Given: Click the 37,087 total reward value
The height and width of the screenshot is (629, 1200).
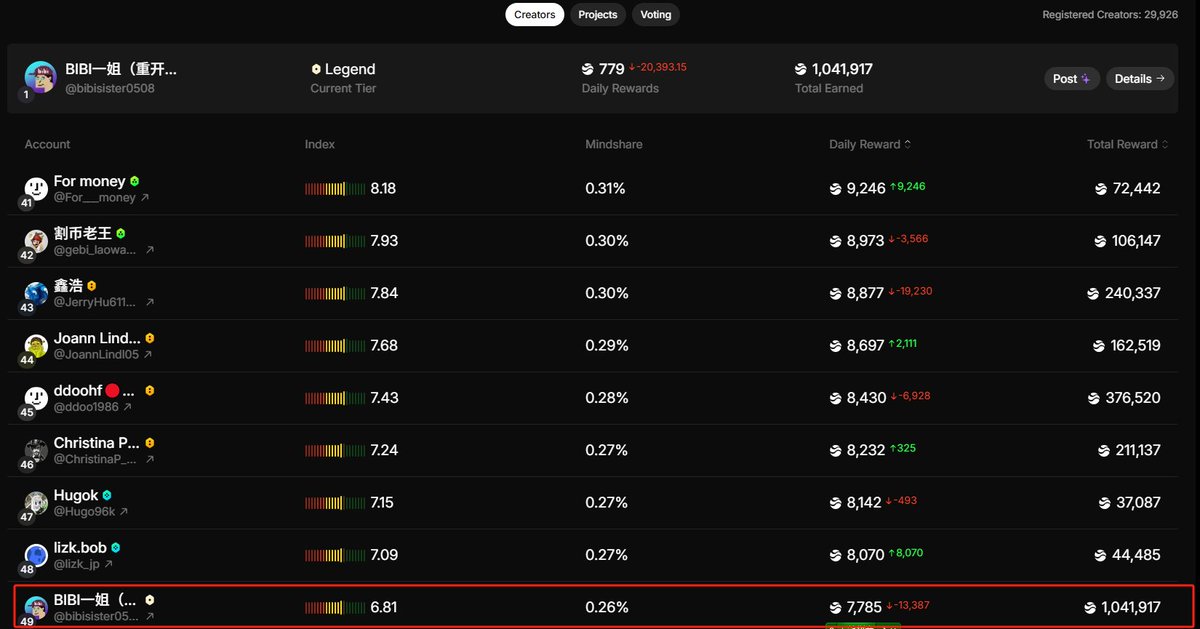Looking at the screenshot, I should (1139, 502).
